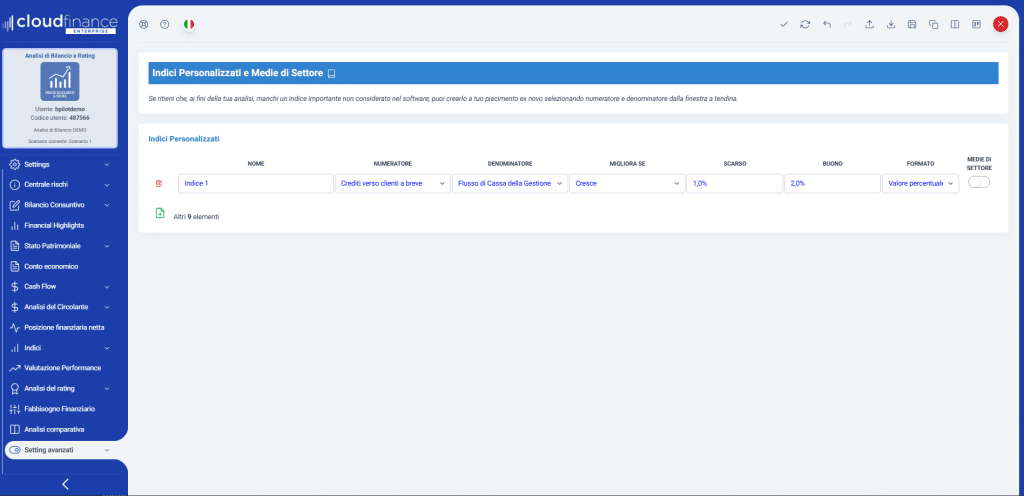Click the upload icon in toolbar
This screenshot has height=496, width=1024.
pos(869,24)
